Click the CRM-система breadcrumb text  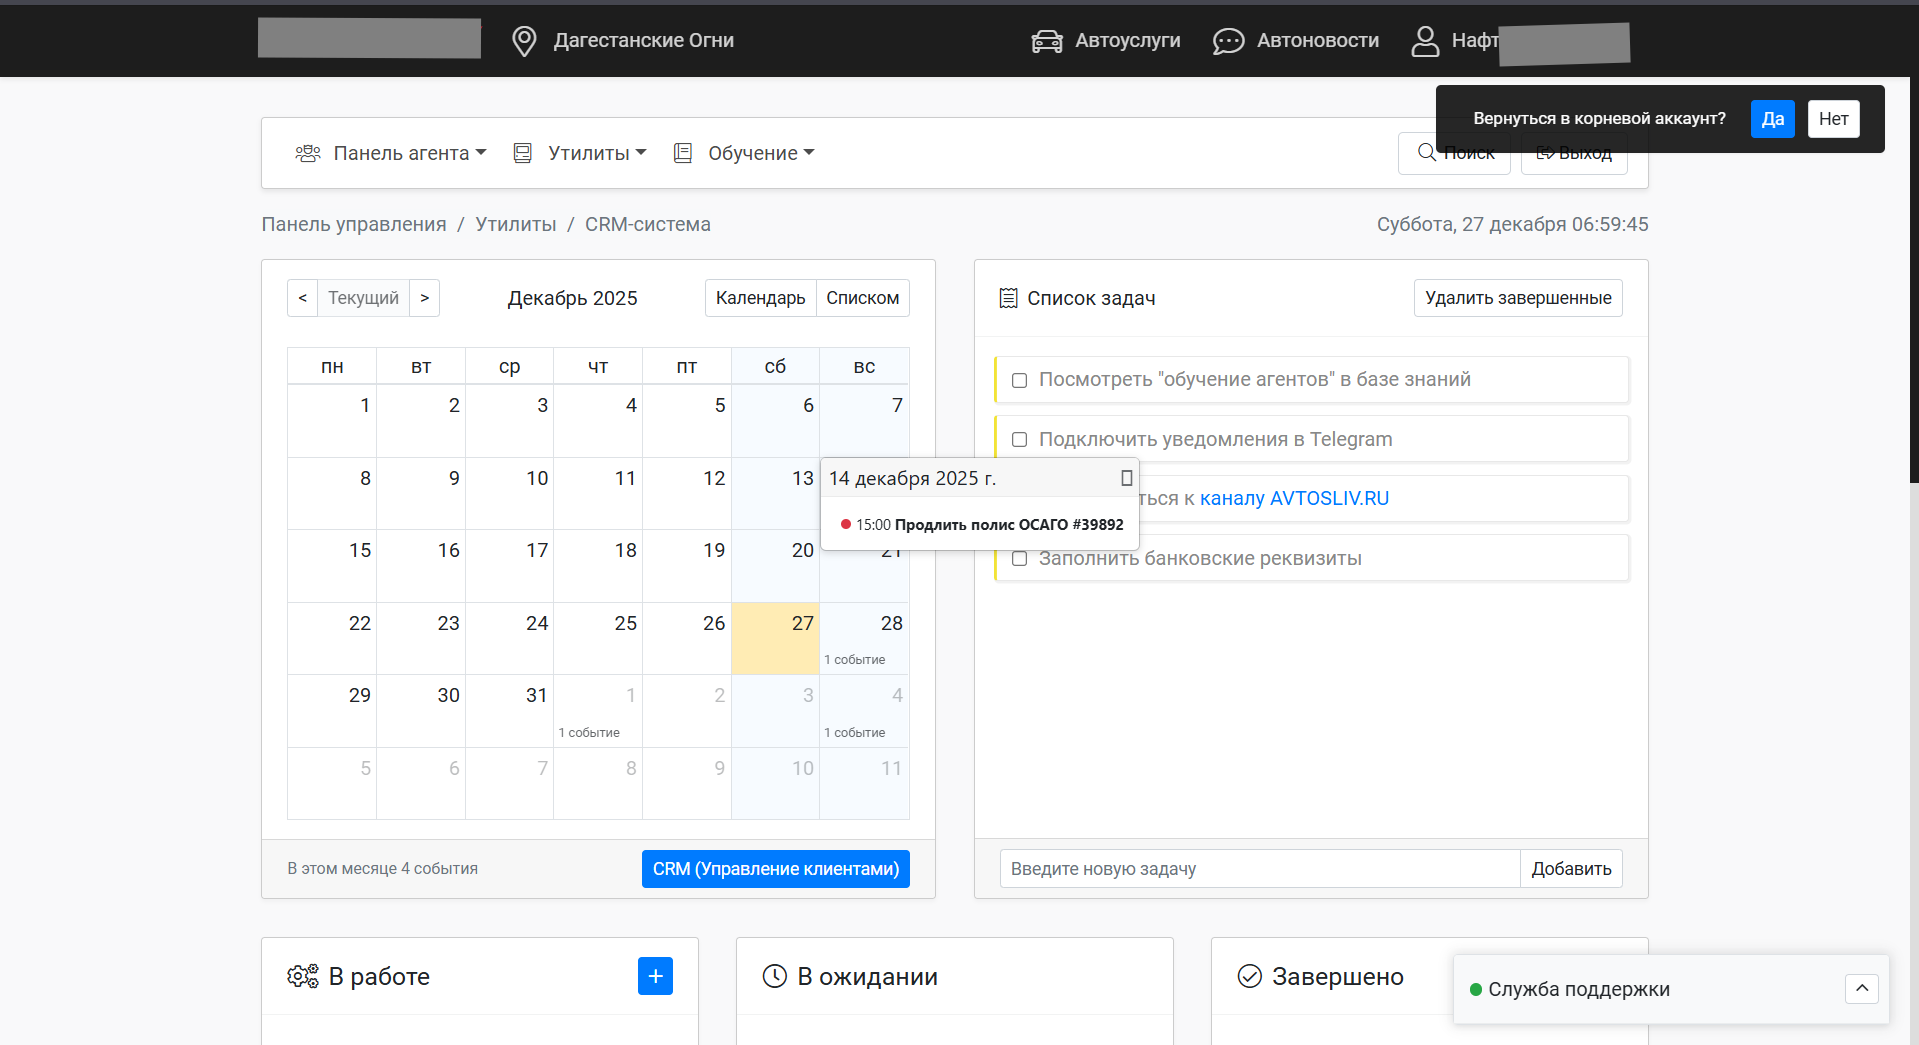648,224
